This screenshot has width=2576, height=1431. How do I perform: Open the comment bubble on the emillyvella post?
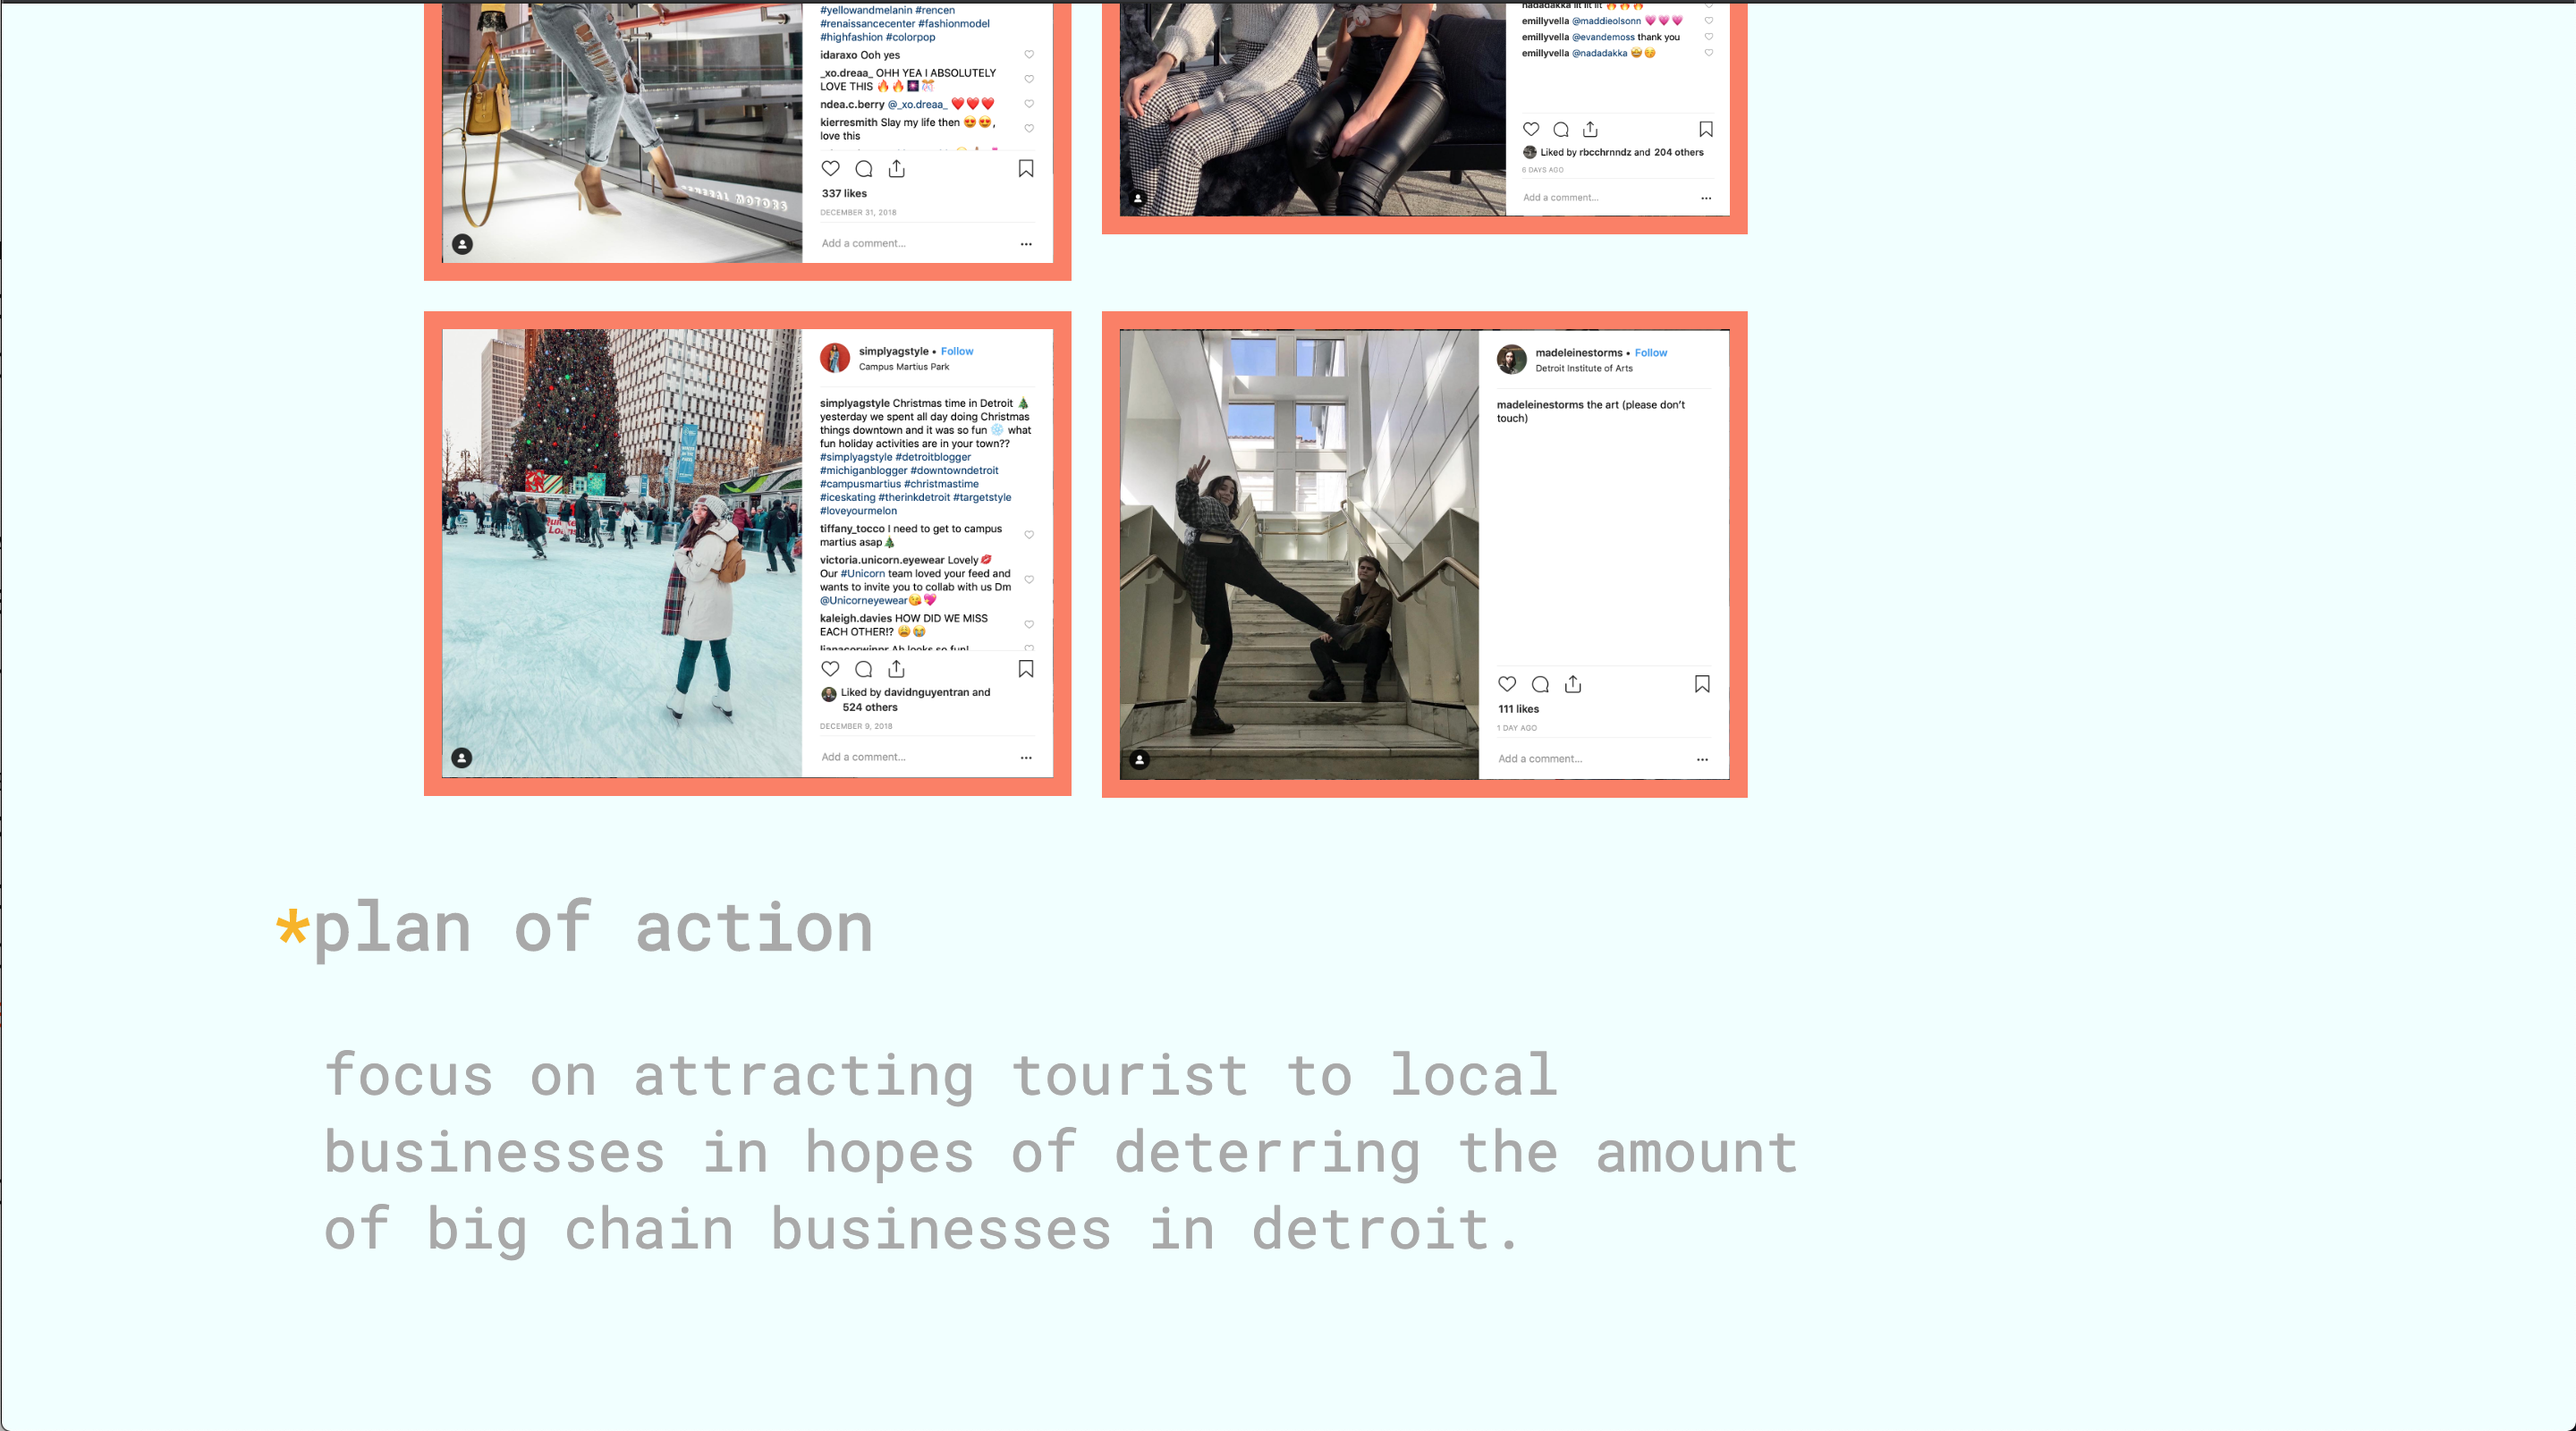click(x=1561, y=129)
